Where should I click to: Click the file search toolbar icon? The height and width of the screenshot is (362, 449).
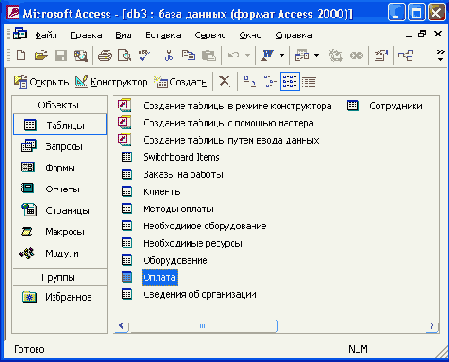(x=81, y=55)
